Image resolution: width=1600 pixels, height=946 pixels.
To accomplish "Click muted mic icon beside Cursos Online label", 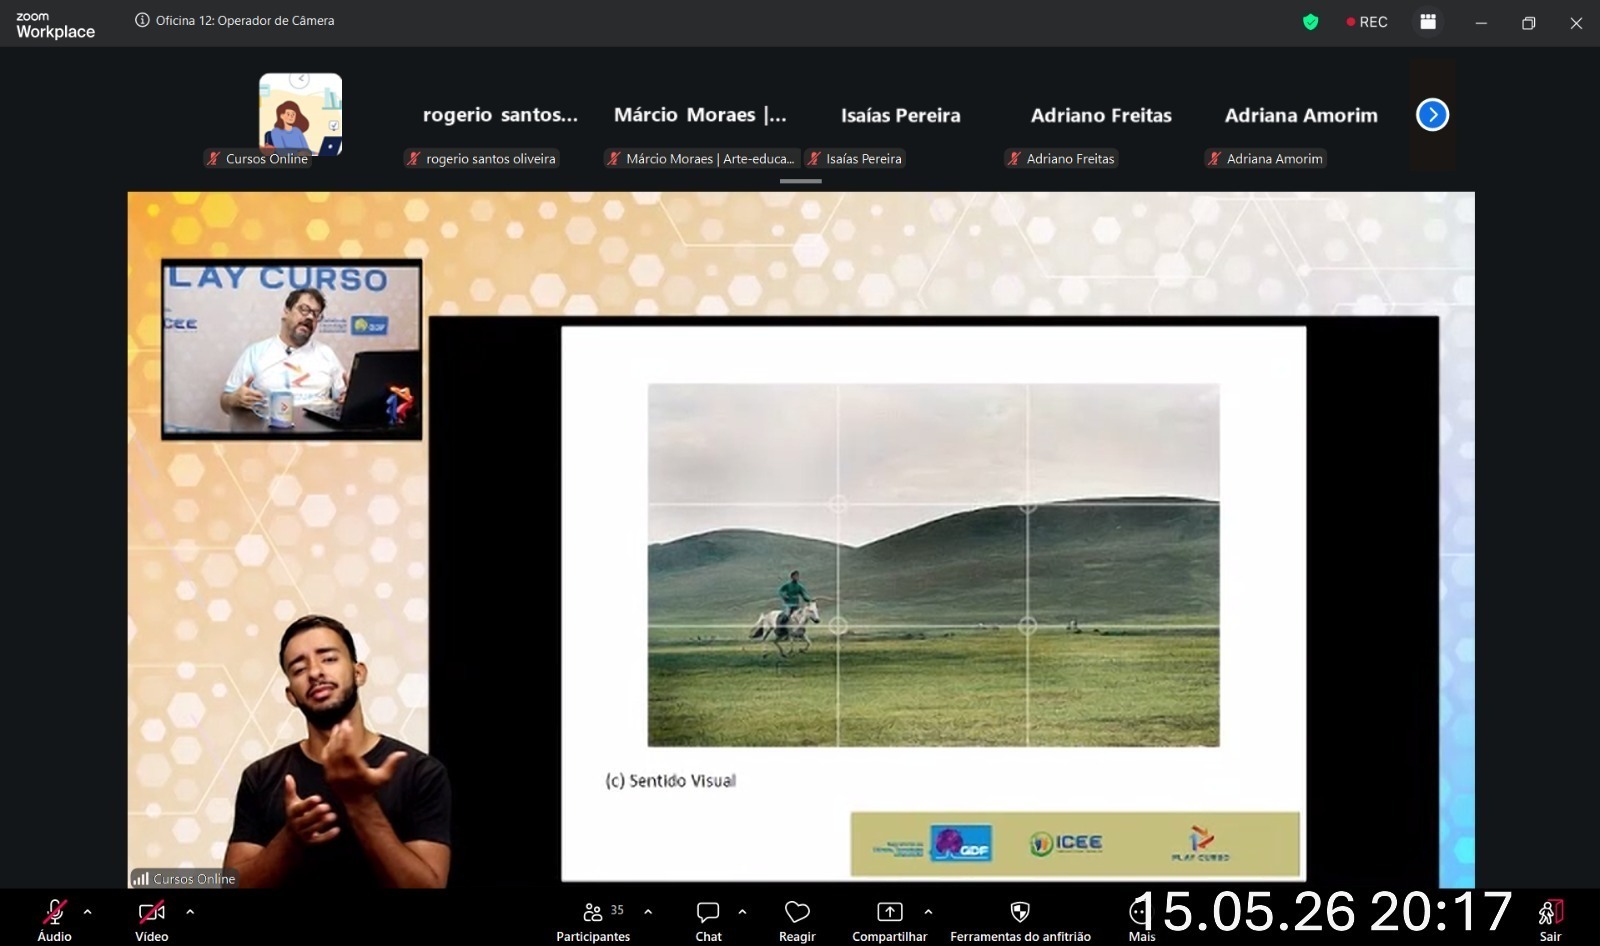I will 214,158.
